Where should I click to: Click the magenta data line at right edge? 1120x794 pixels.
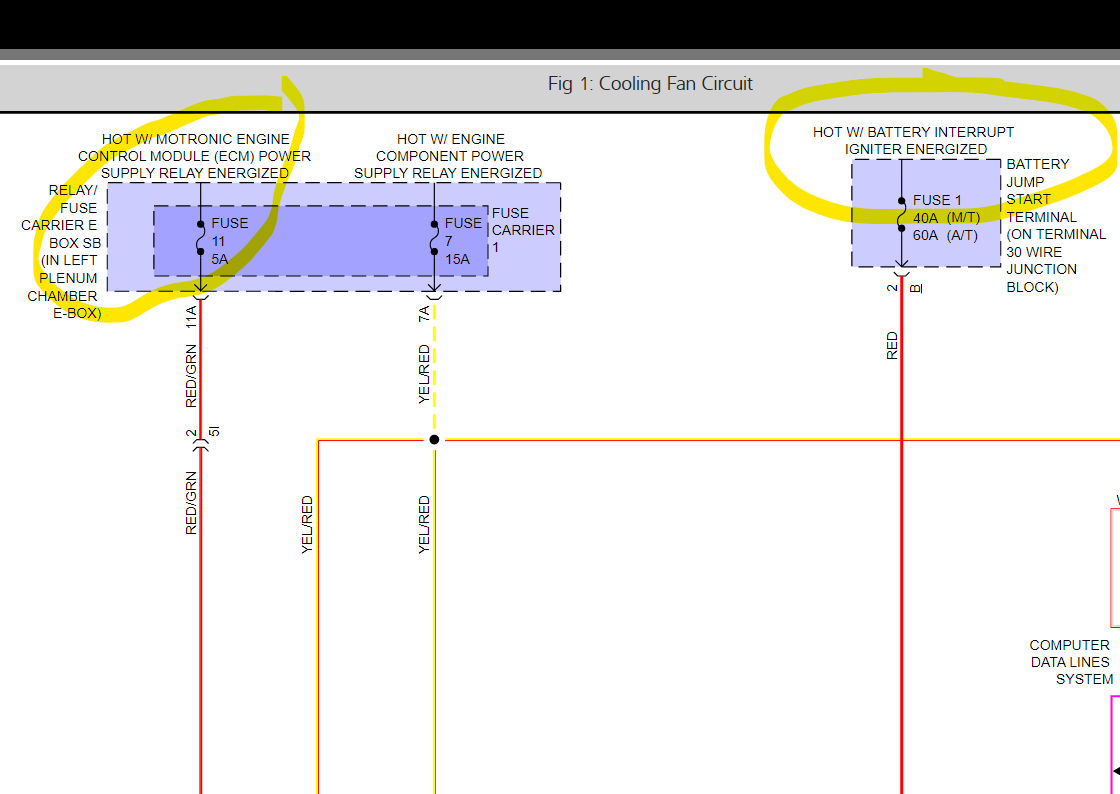pyautogui.click(x=1114, y=743)
